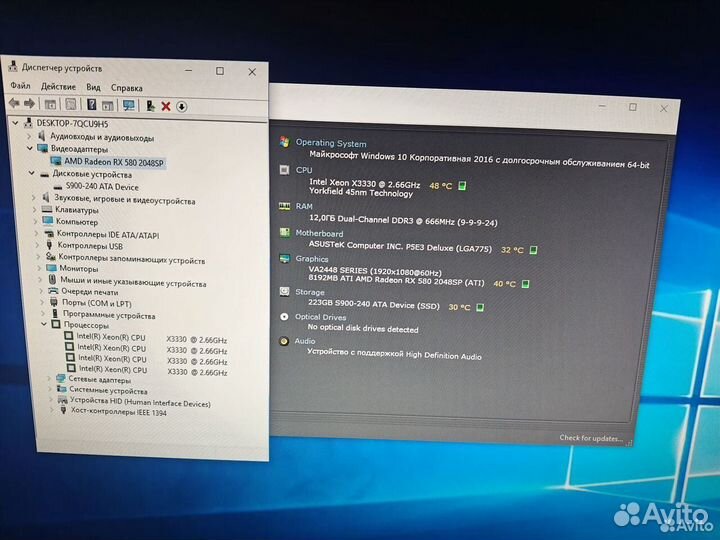Expand the Контроллеры USB node
This screenshot has width=720, height=540.
(34, 246)
